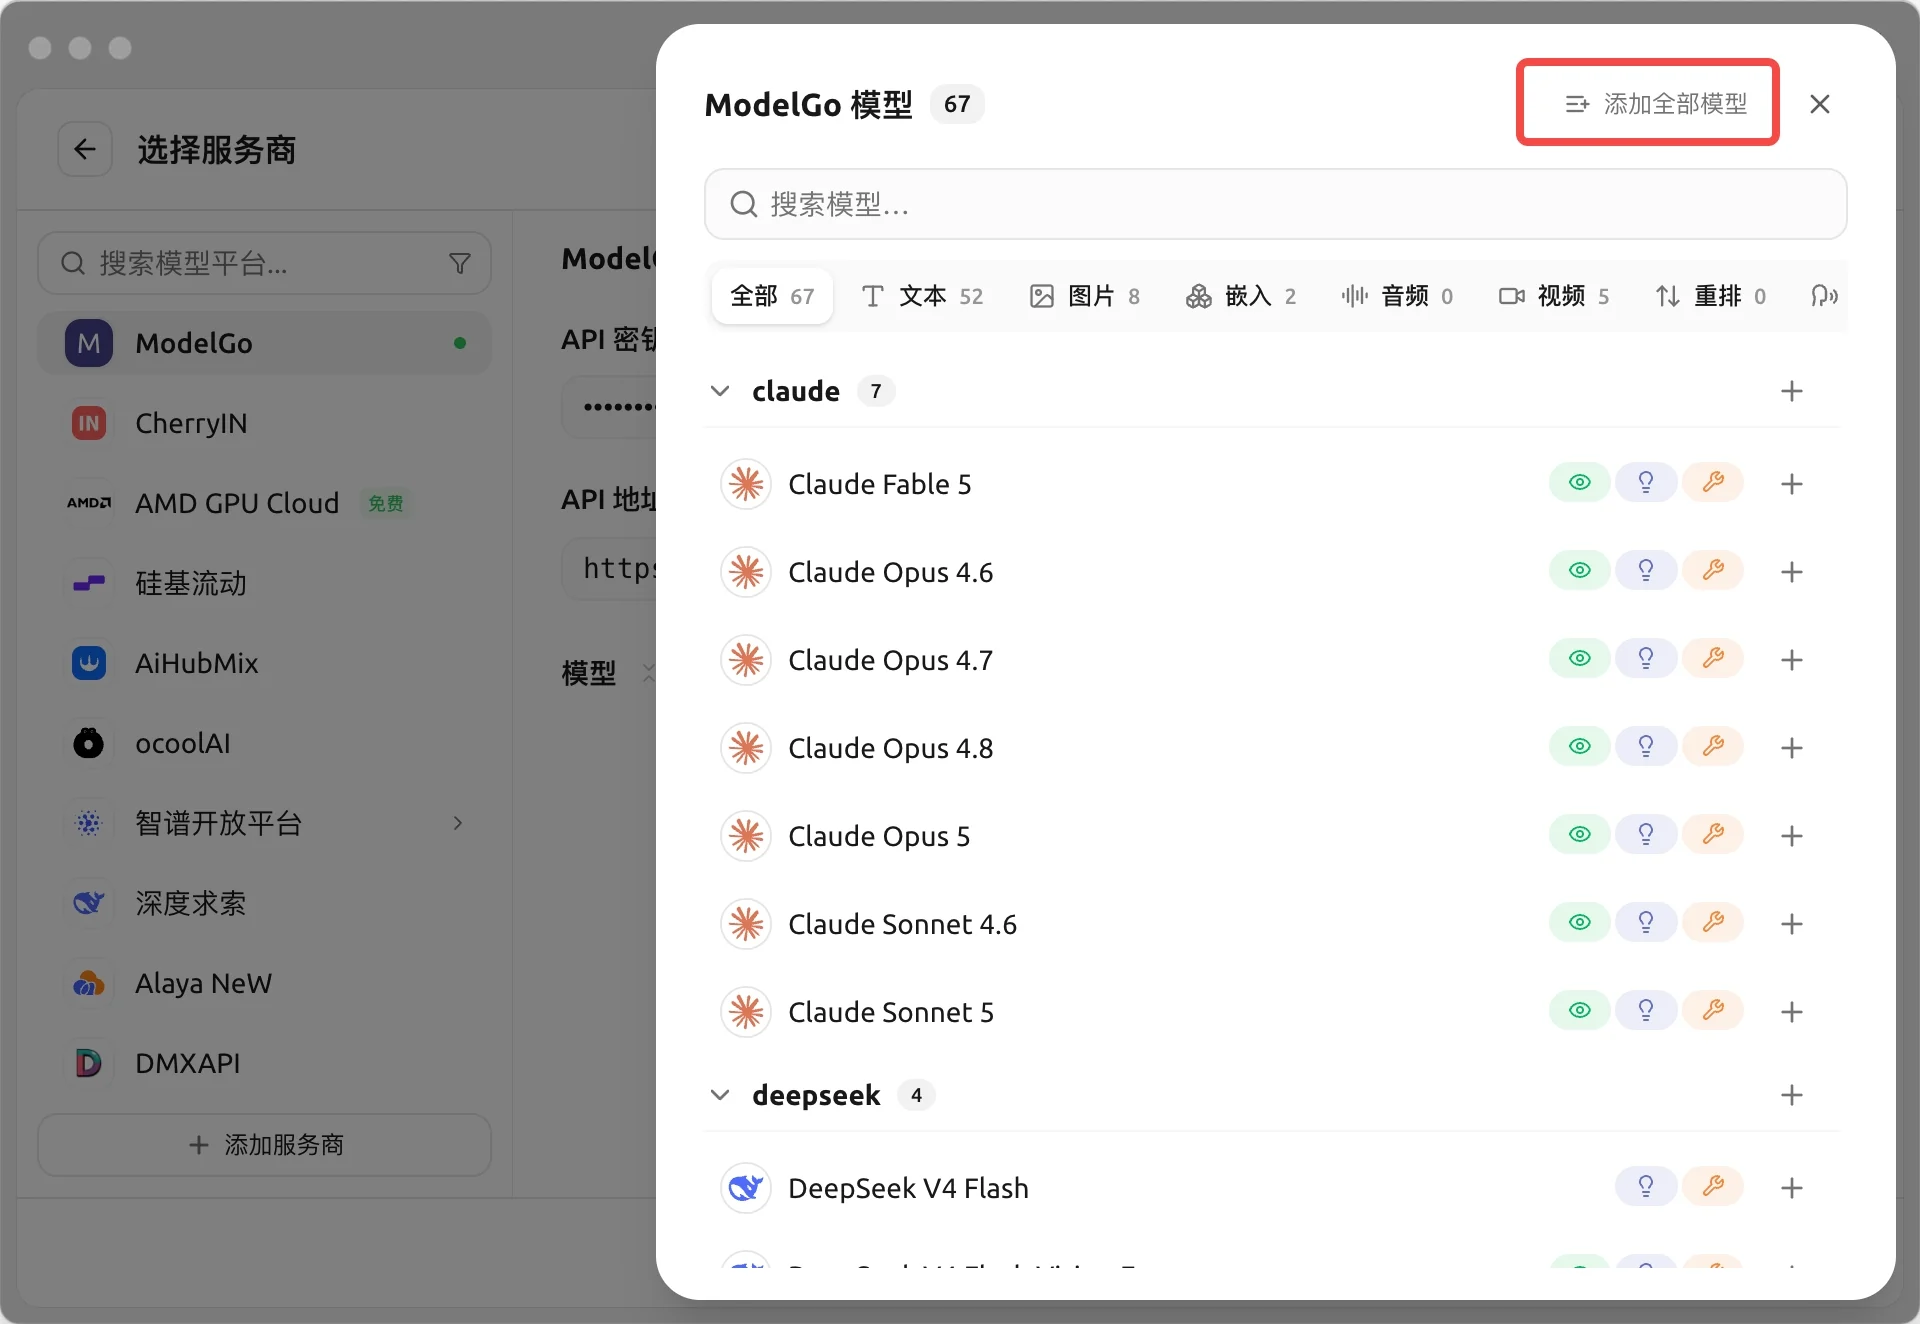Switch to the 重排 tab
Viewport: 1920px width, 1324px height.
click(1711, 296)
